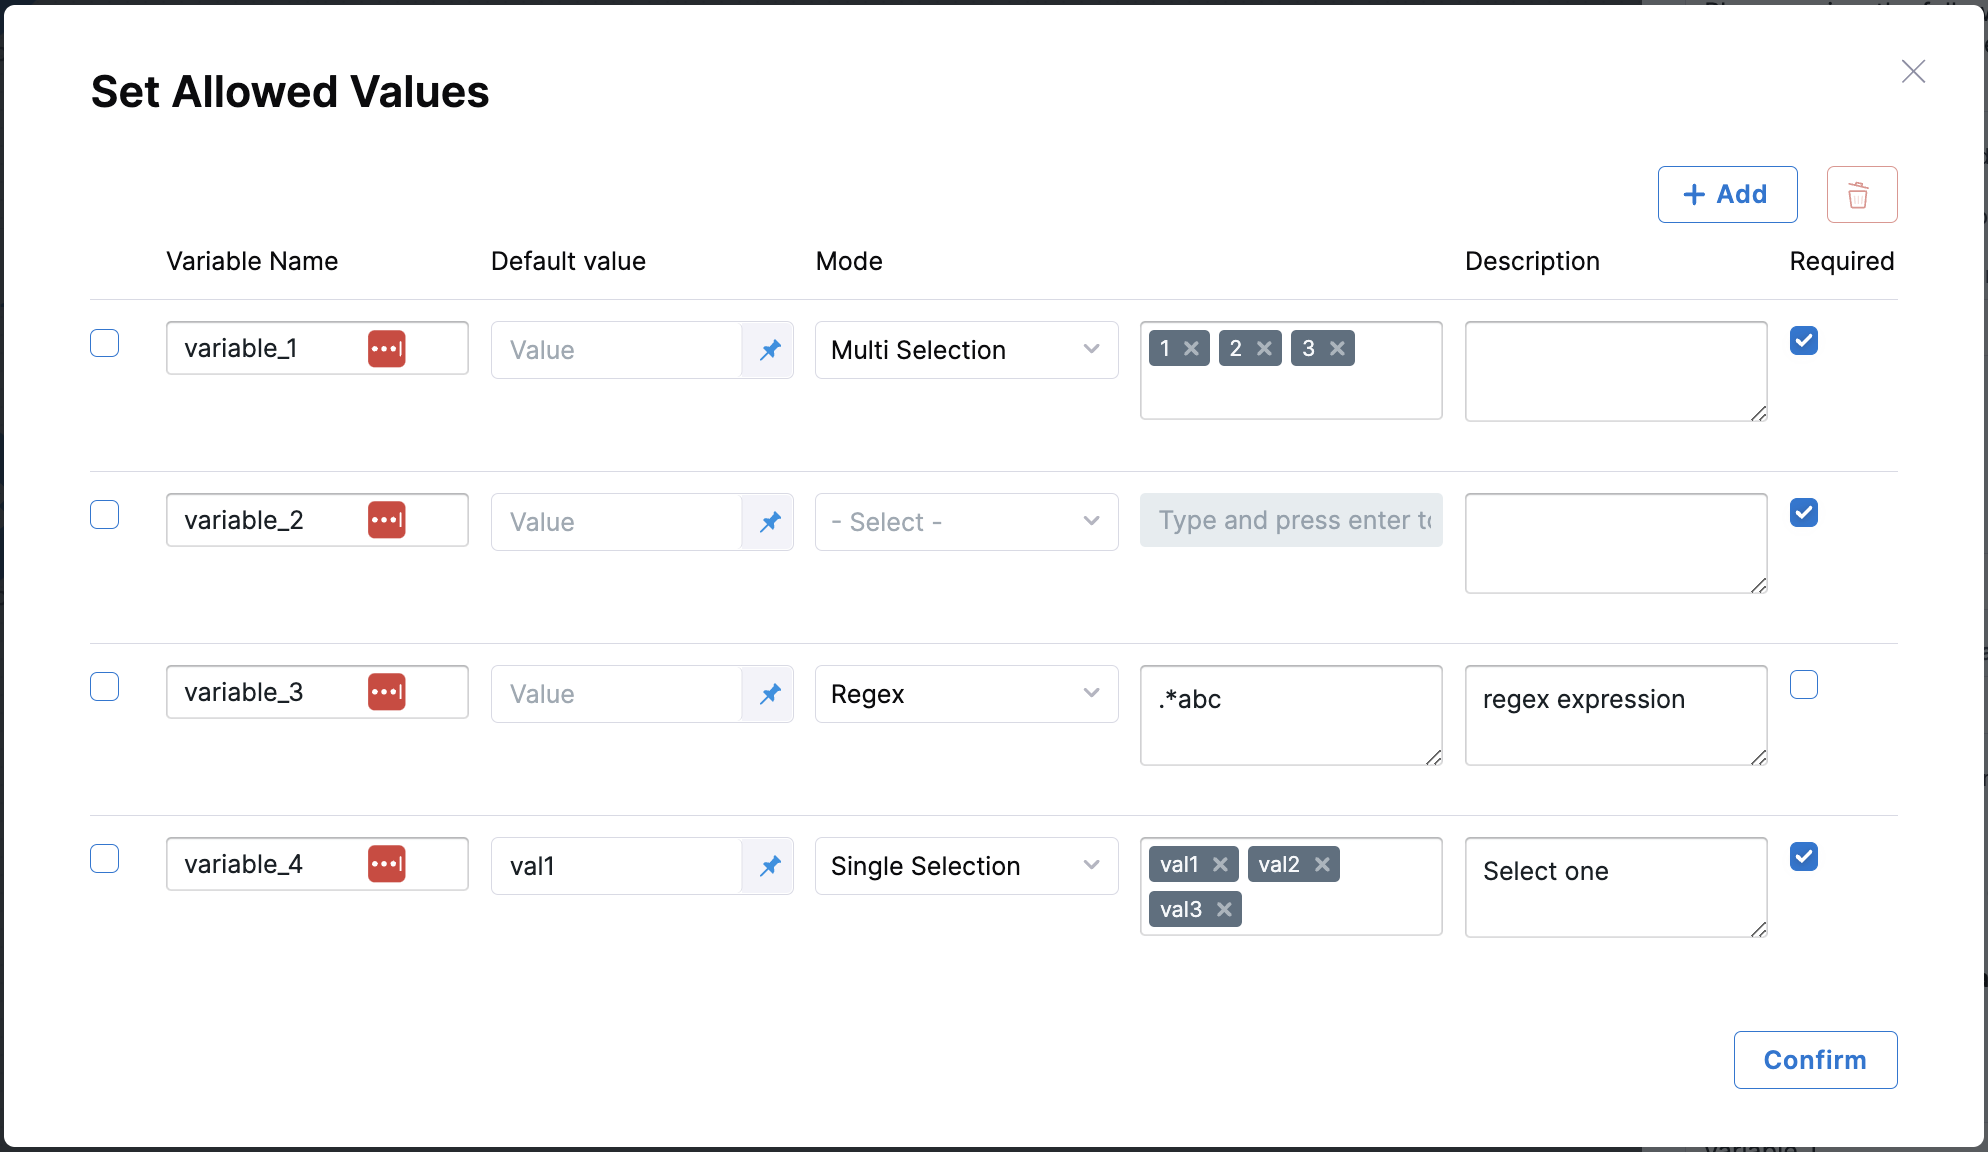Click the .*abc regex text field
The height and width of the screenshot is (1152, 1988).
pyautogui.click(x=1290, y=715)
